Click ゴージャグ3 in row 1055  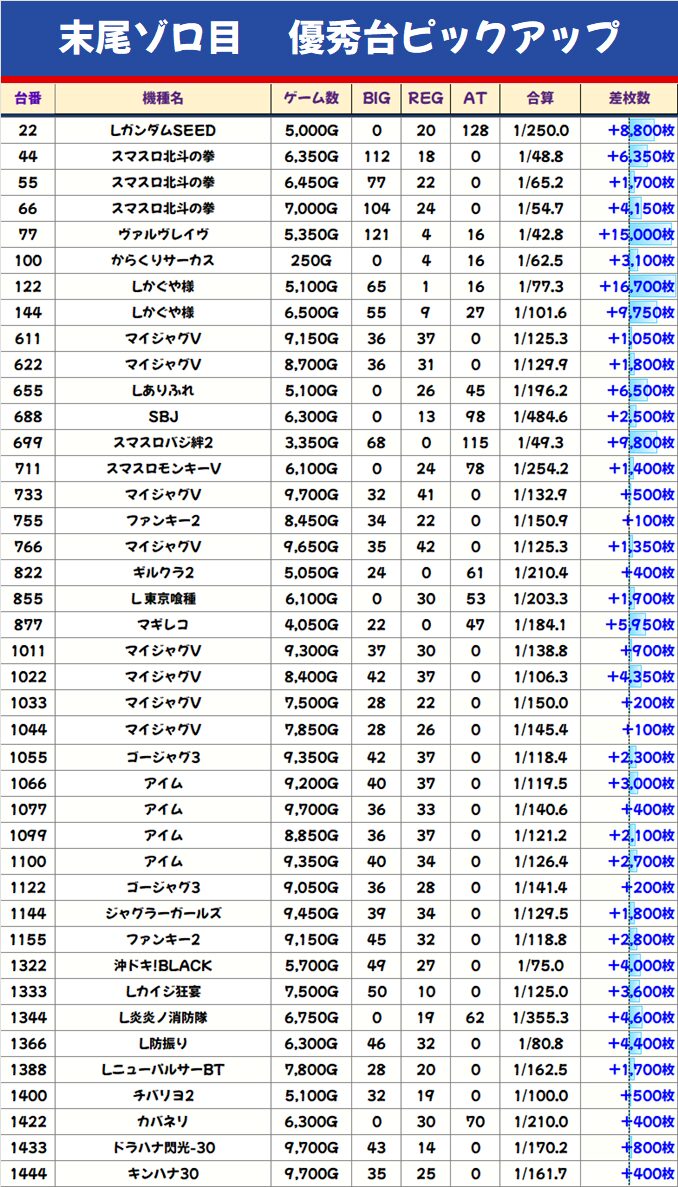point(163,757)
